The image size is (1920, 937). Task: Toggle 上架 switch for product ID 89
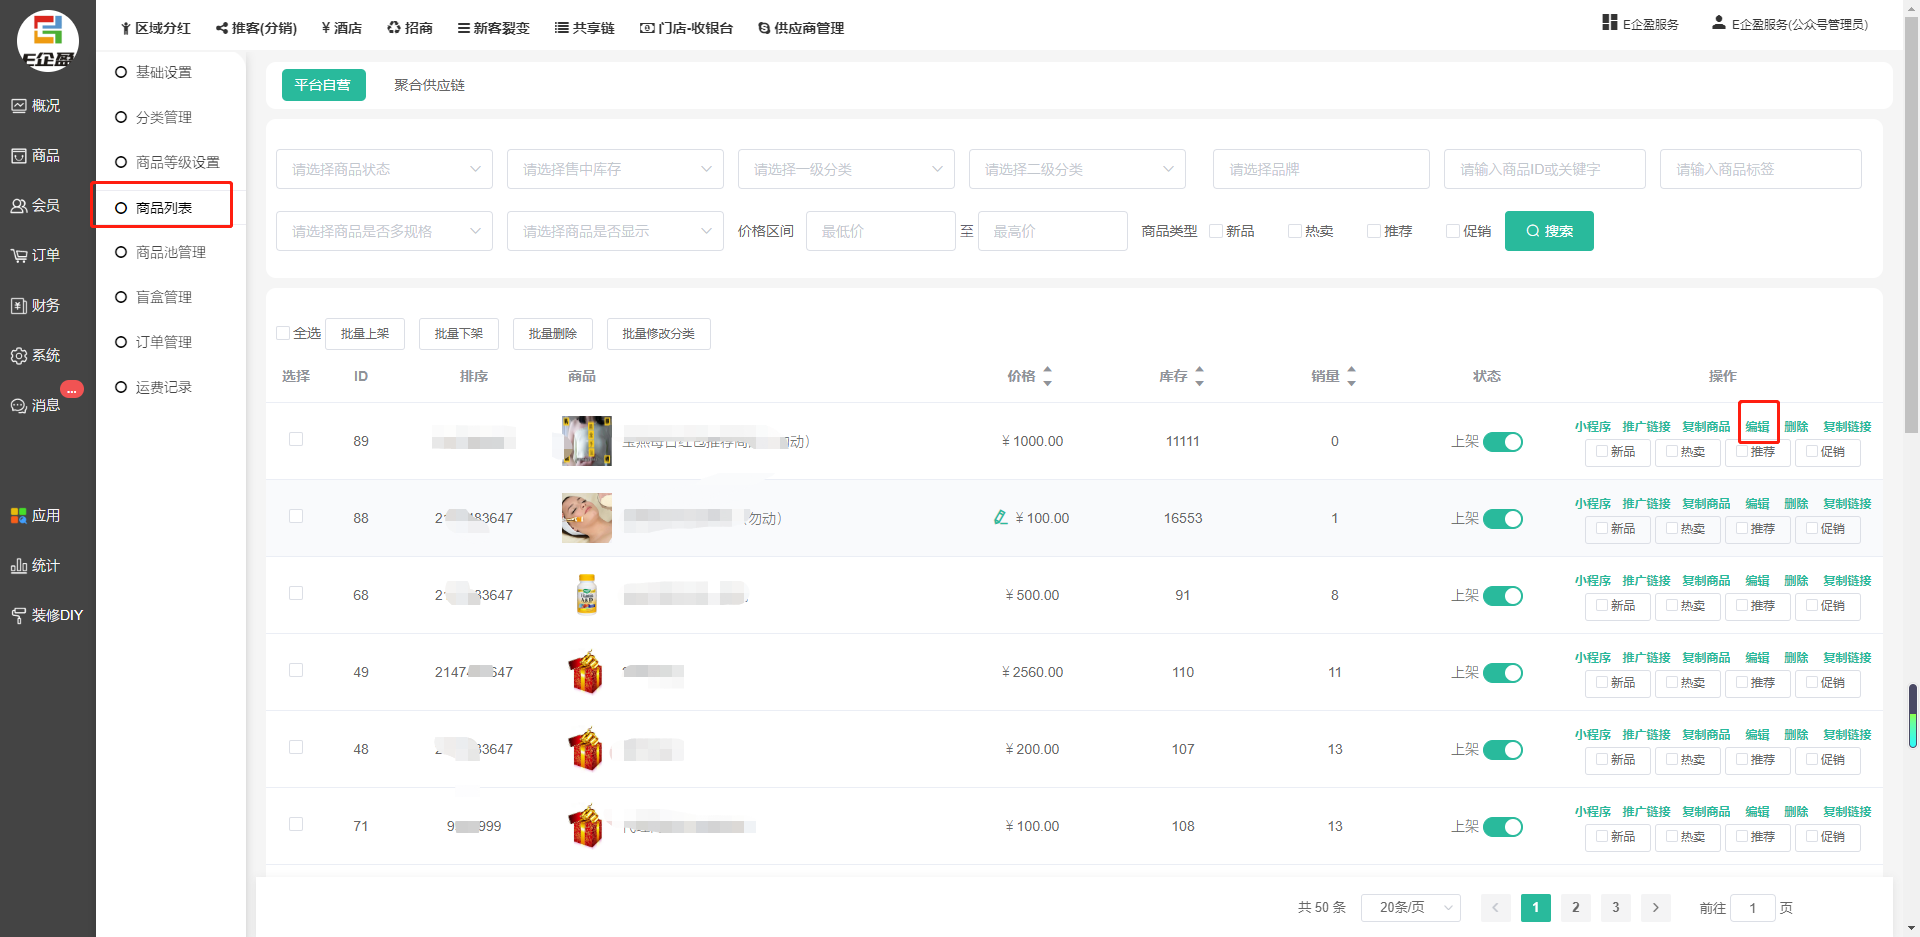[1502, 442]
